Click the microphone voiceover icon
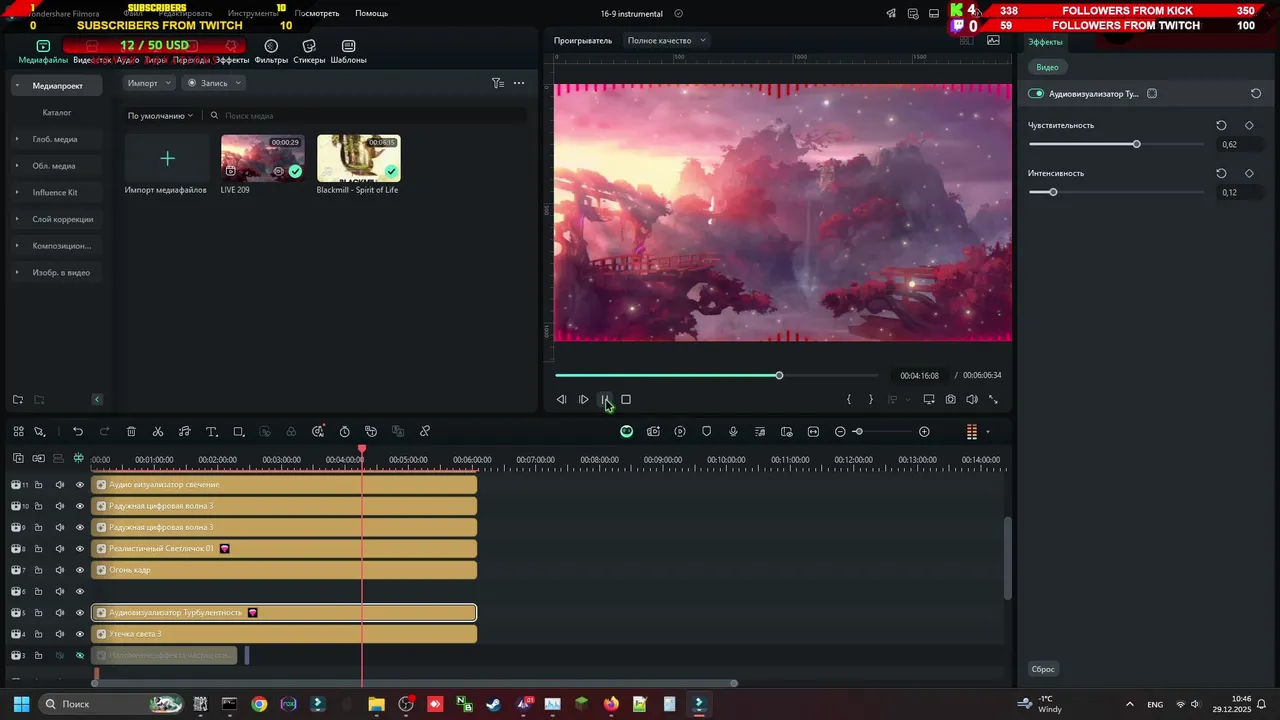 [x=733, y=432]
